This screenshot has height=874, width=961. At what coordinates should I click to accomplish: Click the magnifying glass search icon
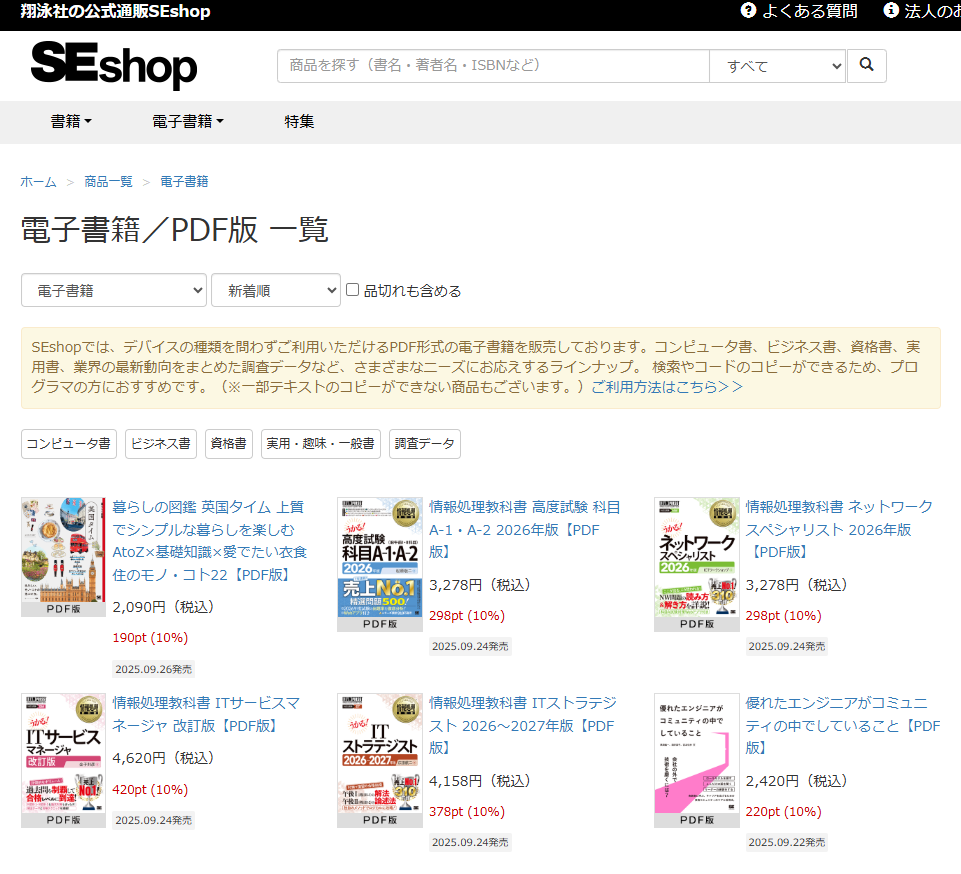point(866,65)
